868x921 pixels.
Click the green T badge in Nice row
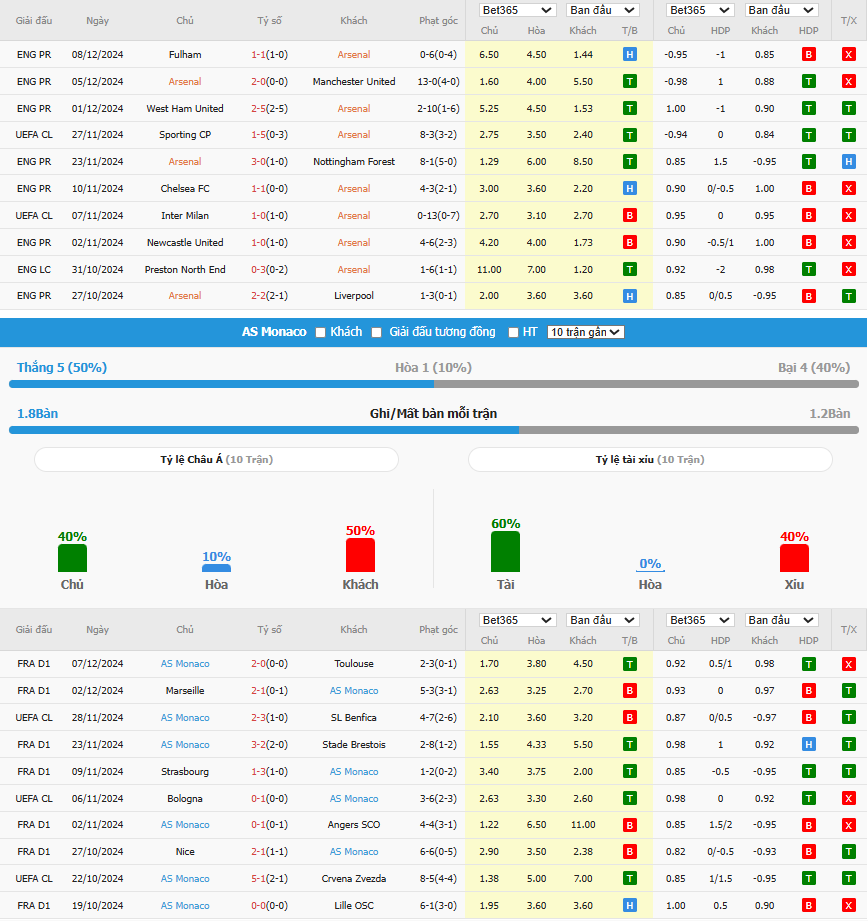pyautogui.click(x=849, y=852)
